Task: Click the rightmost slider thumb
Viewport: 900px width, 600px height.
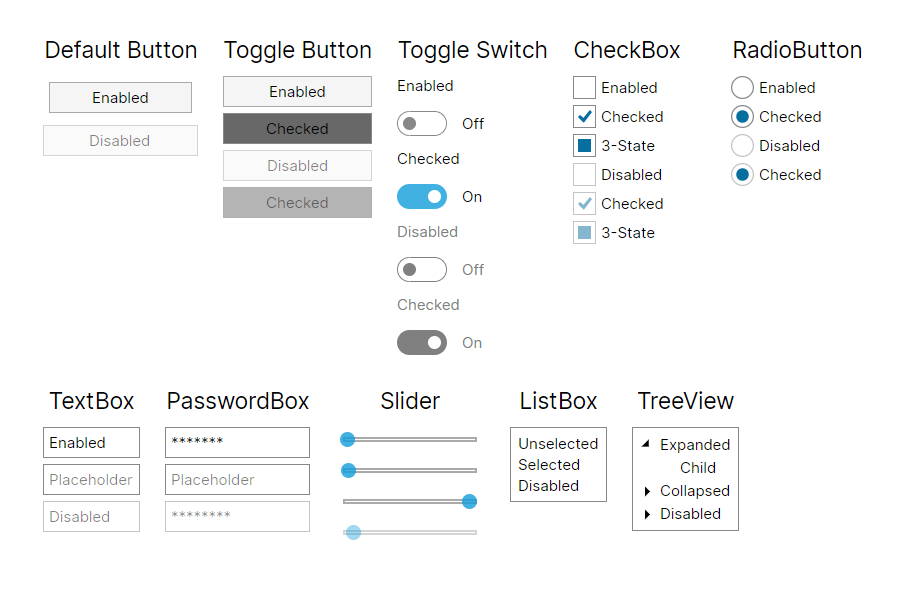Action: click(x=469, y=501)
